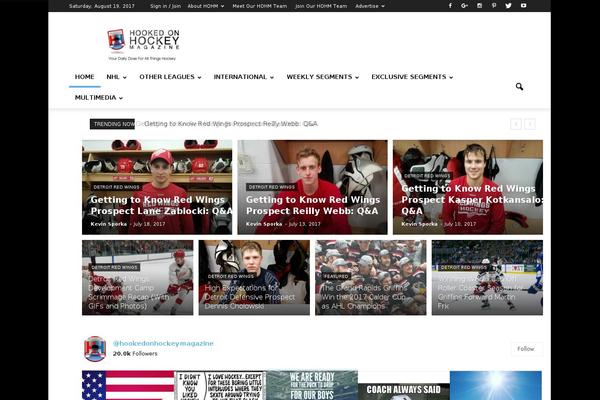Click the Follow button
The width and height of the screenshot is (600, 400).
tap(526, 349)
